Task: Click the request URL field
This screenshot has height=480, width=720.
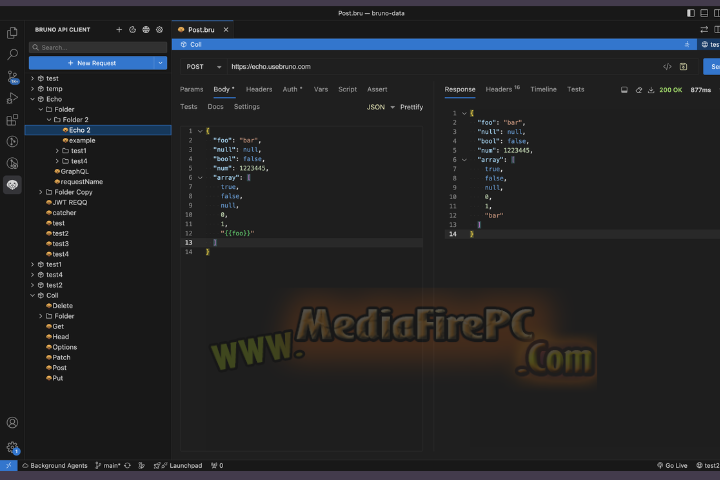Action: [443, 67]
